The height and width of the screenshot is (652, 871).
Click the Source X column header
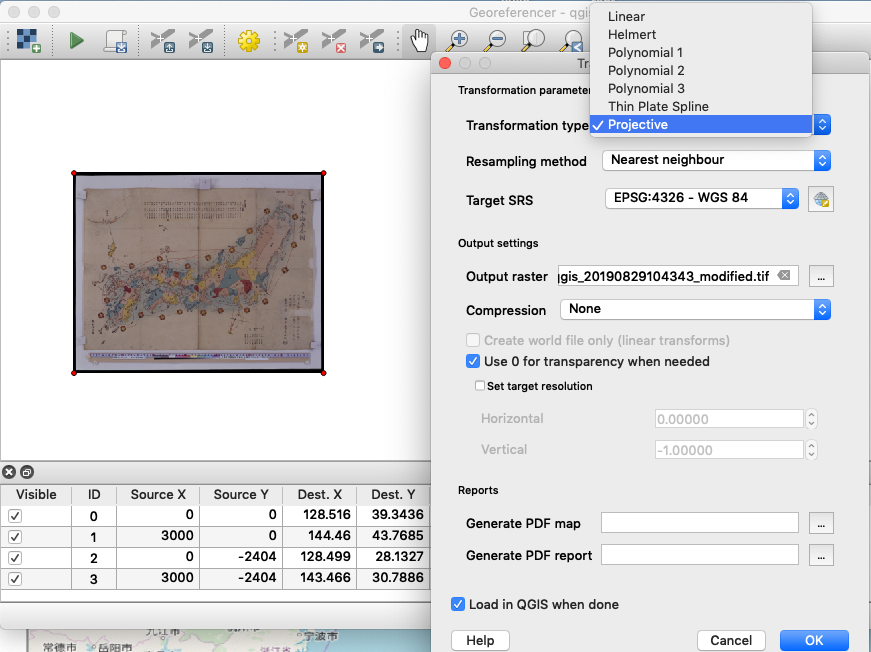(158, 494)
